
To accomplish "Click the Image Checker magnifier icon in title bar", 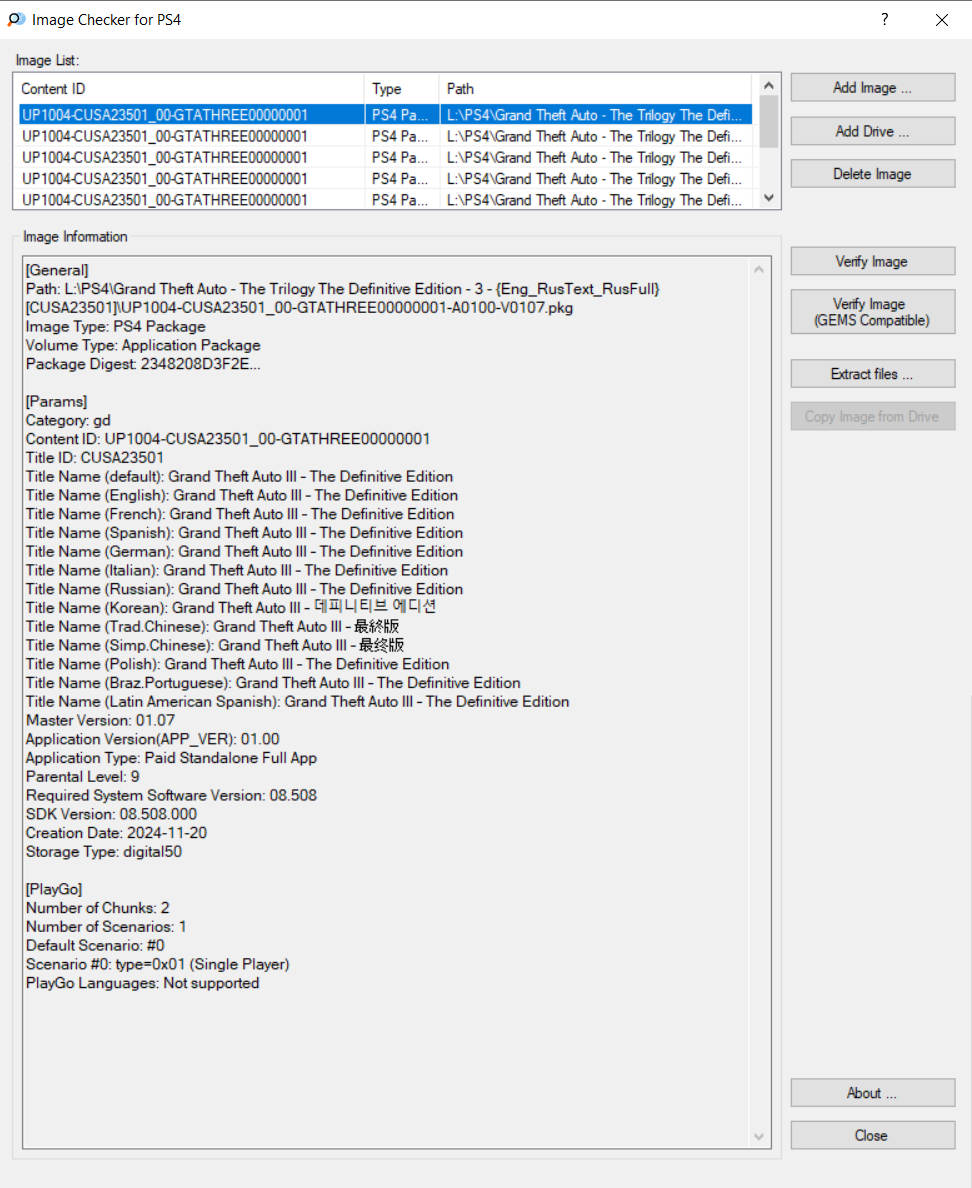I will click(x=16, y=19).
